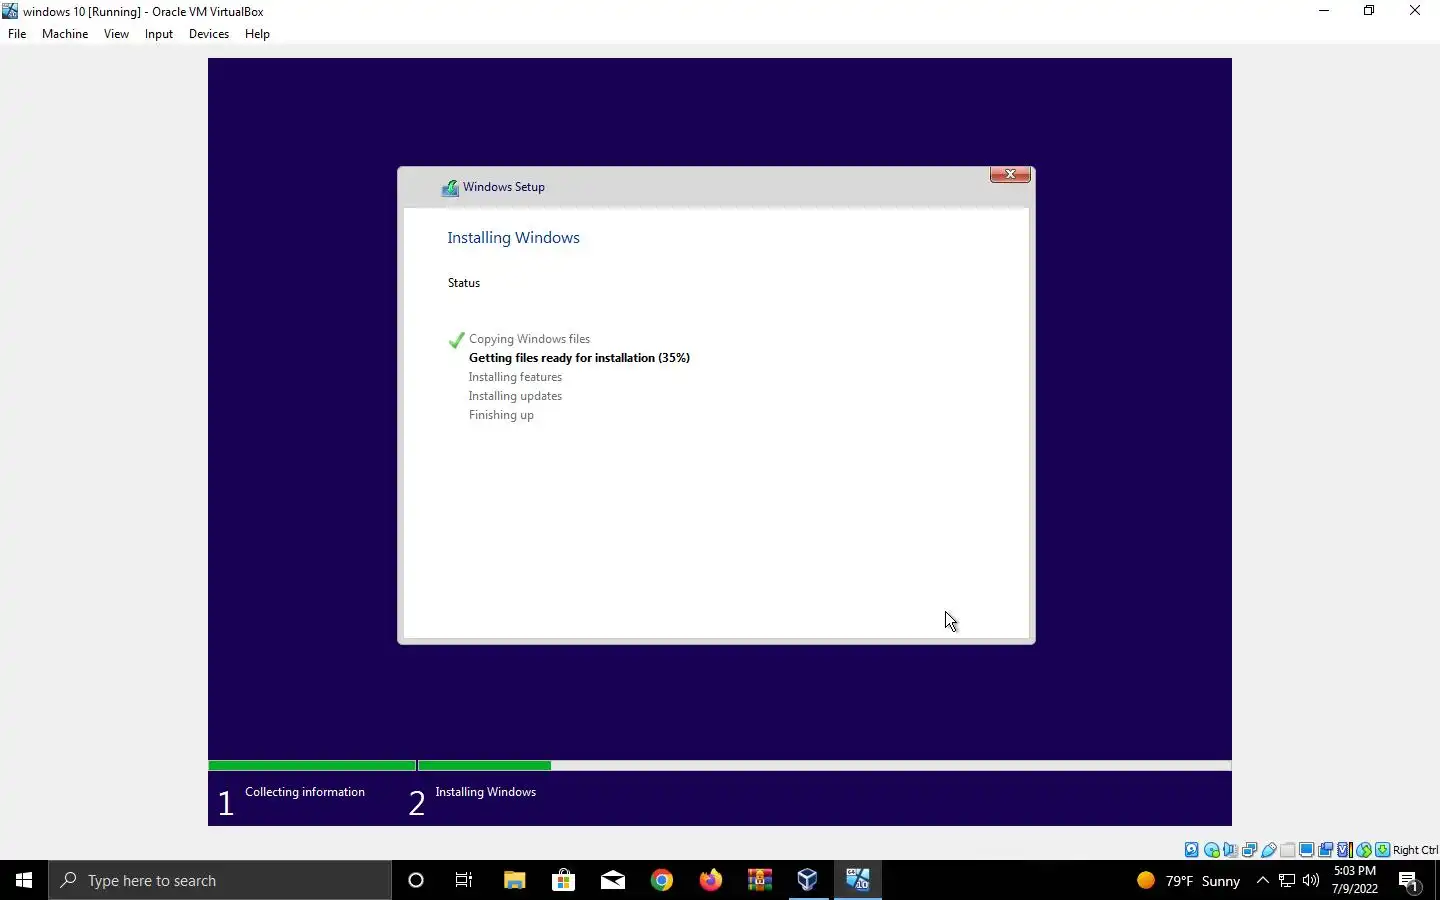Click the recording status icon
1440x900 pixels.
(1326, 850)
